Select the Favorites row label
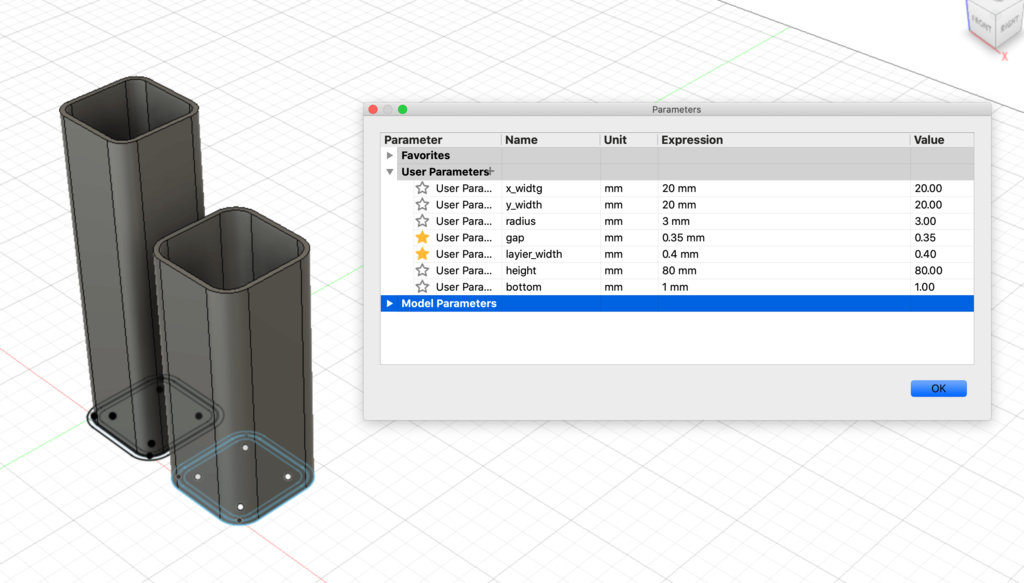1024x583 pixels. click(425, 155)
